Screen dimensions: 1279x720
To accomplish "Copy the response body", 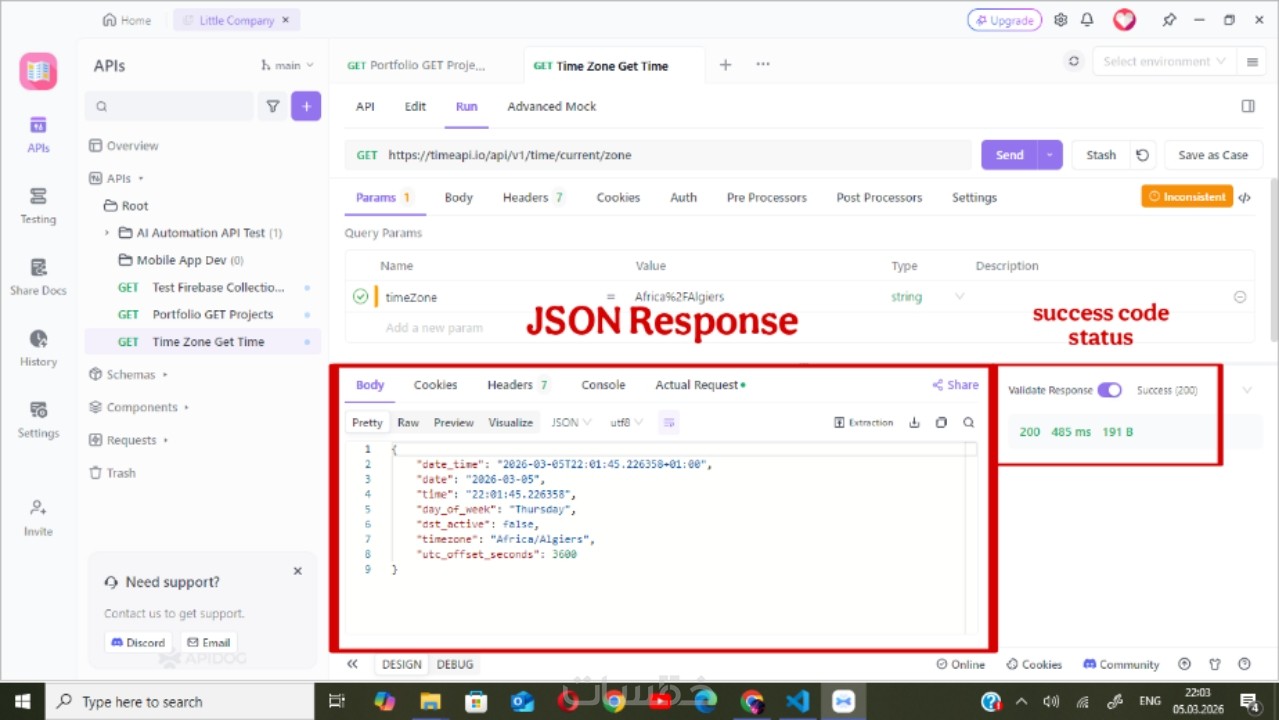I will [x=941, y=423].
